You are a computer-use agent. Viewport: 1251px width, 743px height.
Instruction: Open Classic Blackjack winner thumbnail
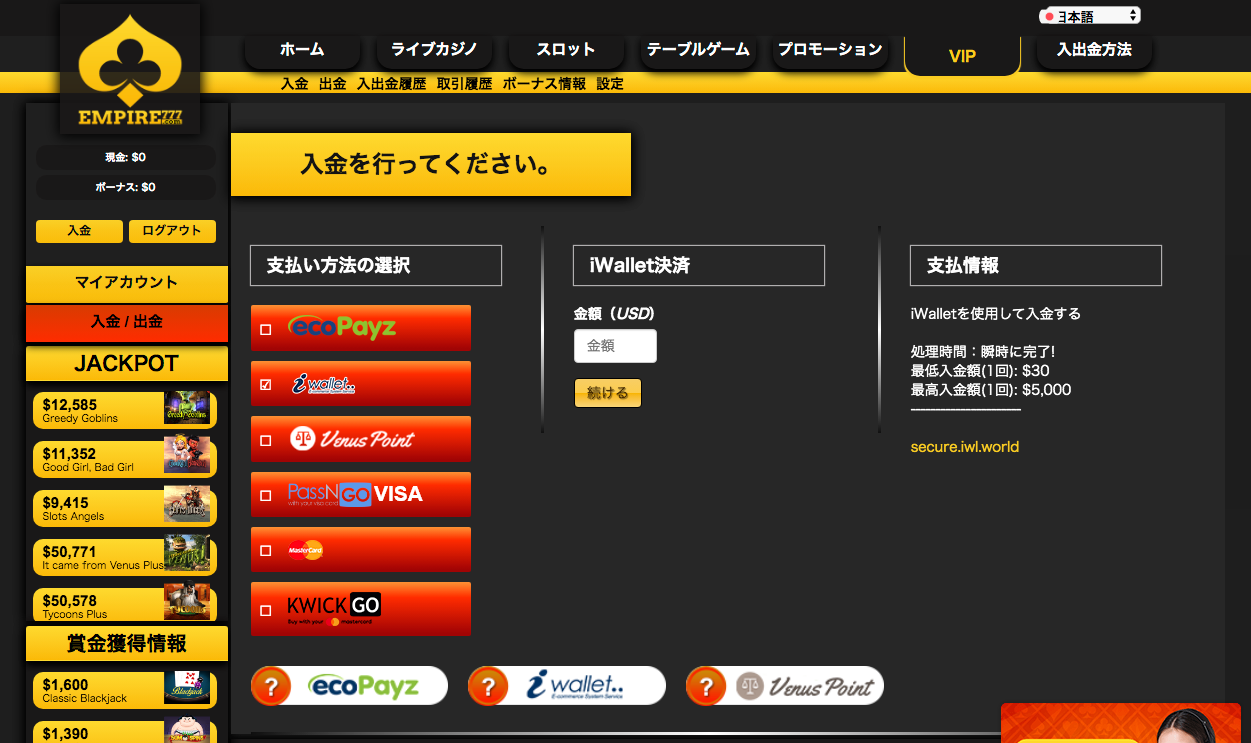tap(187, 689)
